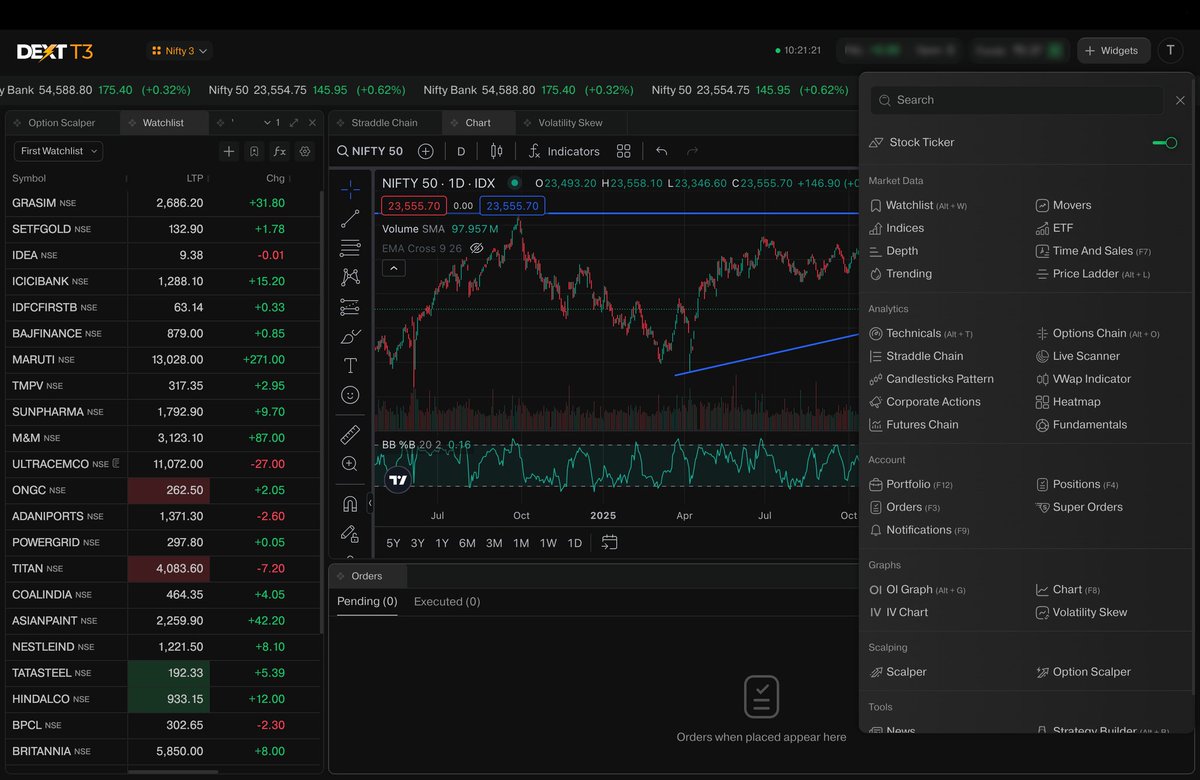Set chart range to 5Y

pos(393,543)
